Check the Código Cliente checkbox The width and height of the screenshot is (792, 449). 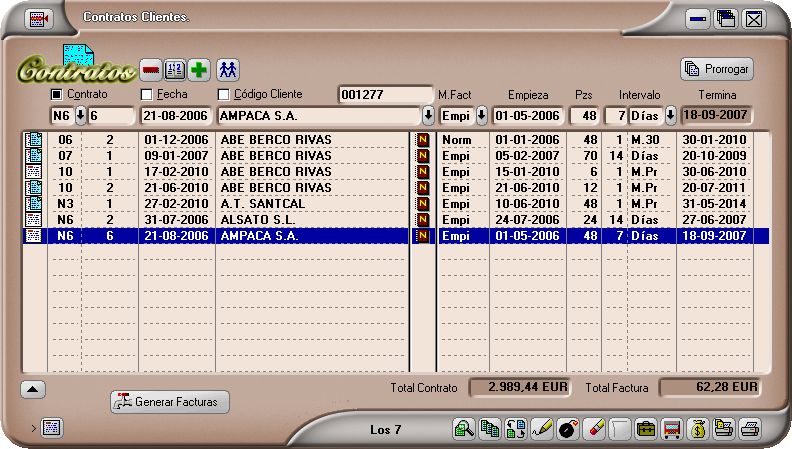[224, 95]
